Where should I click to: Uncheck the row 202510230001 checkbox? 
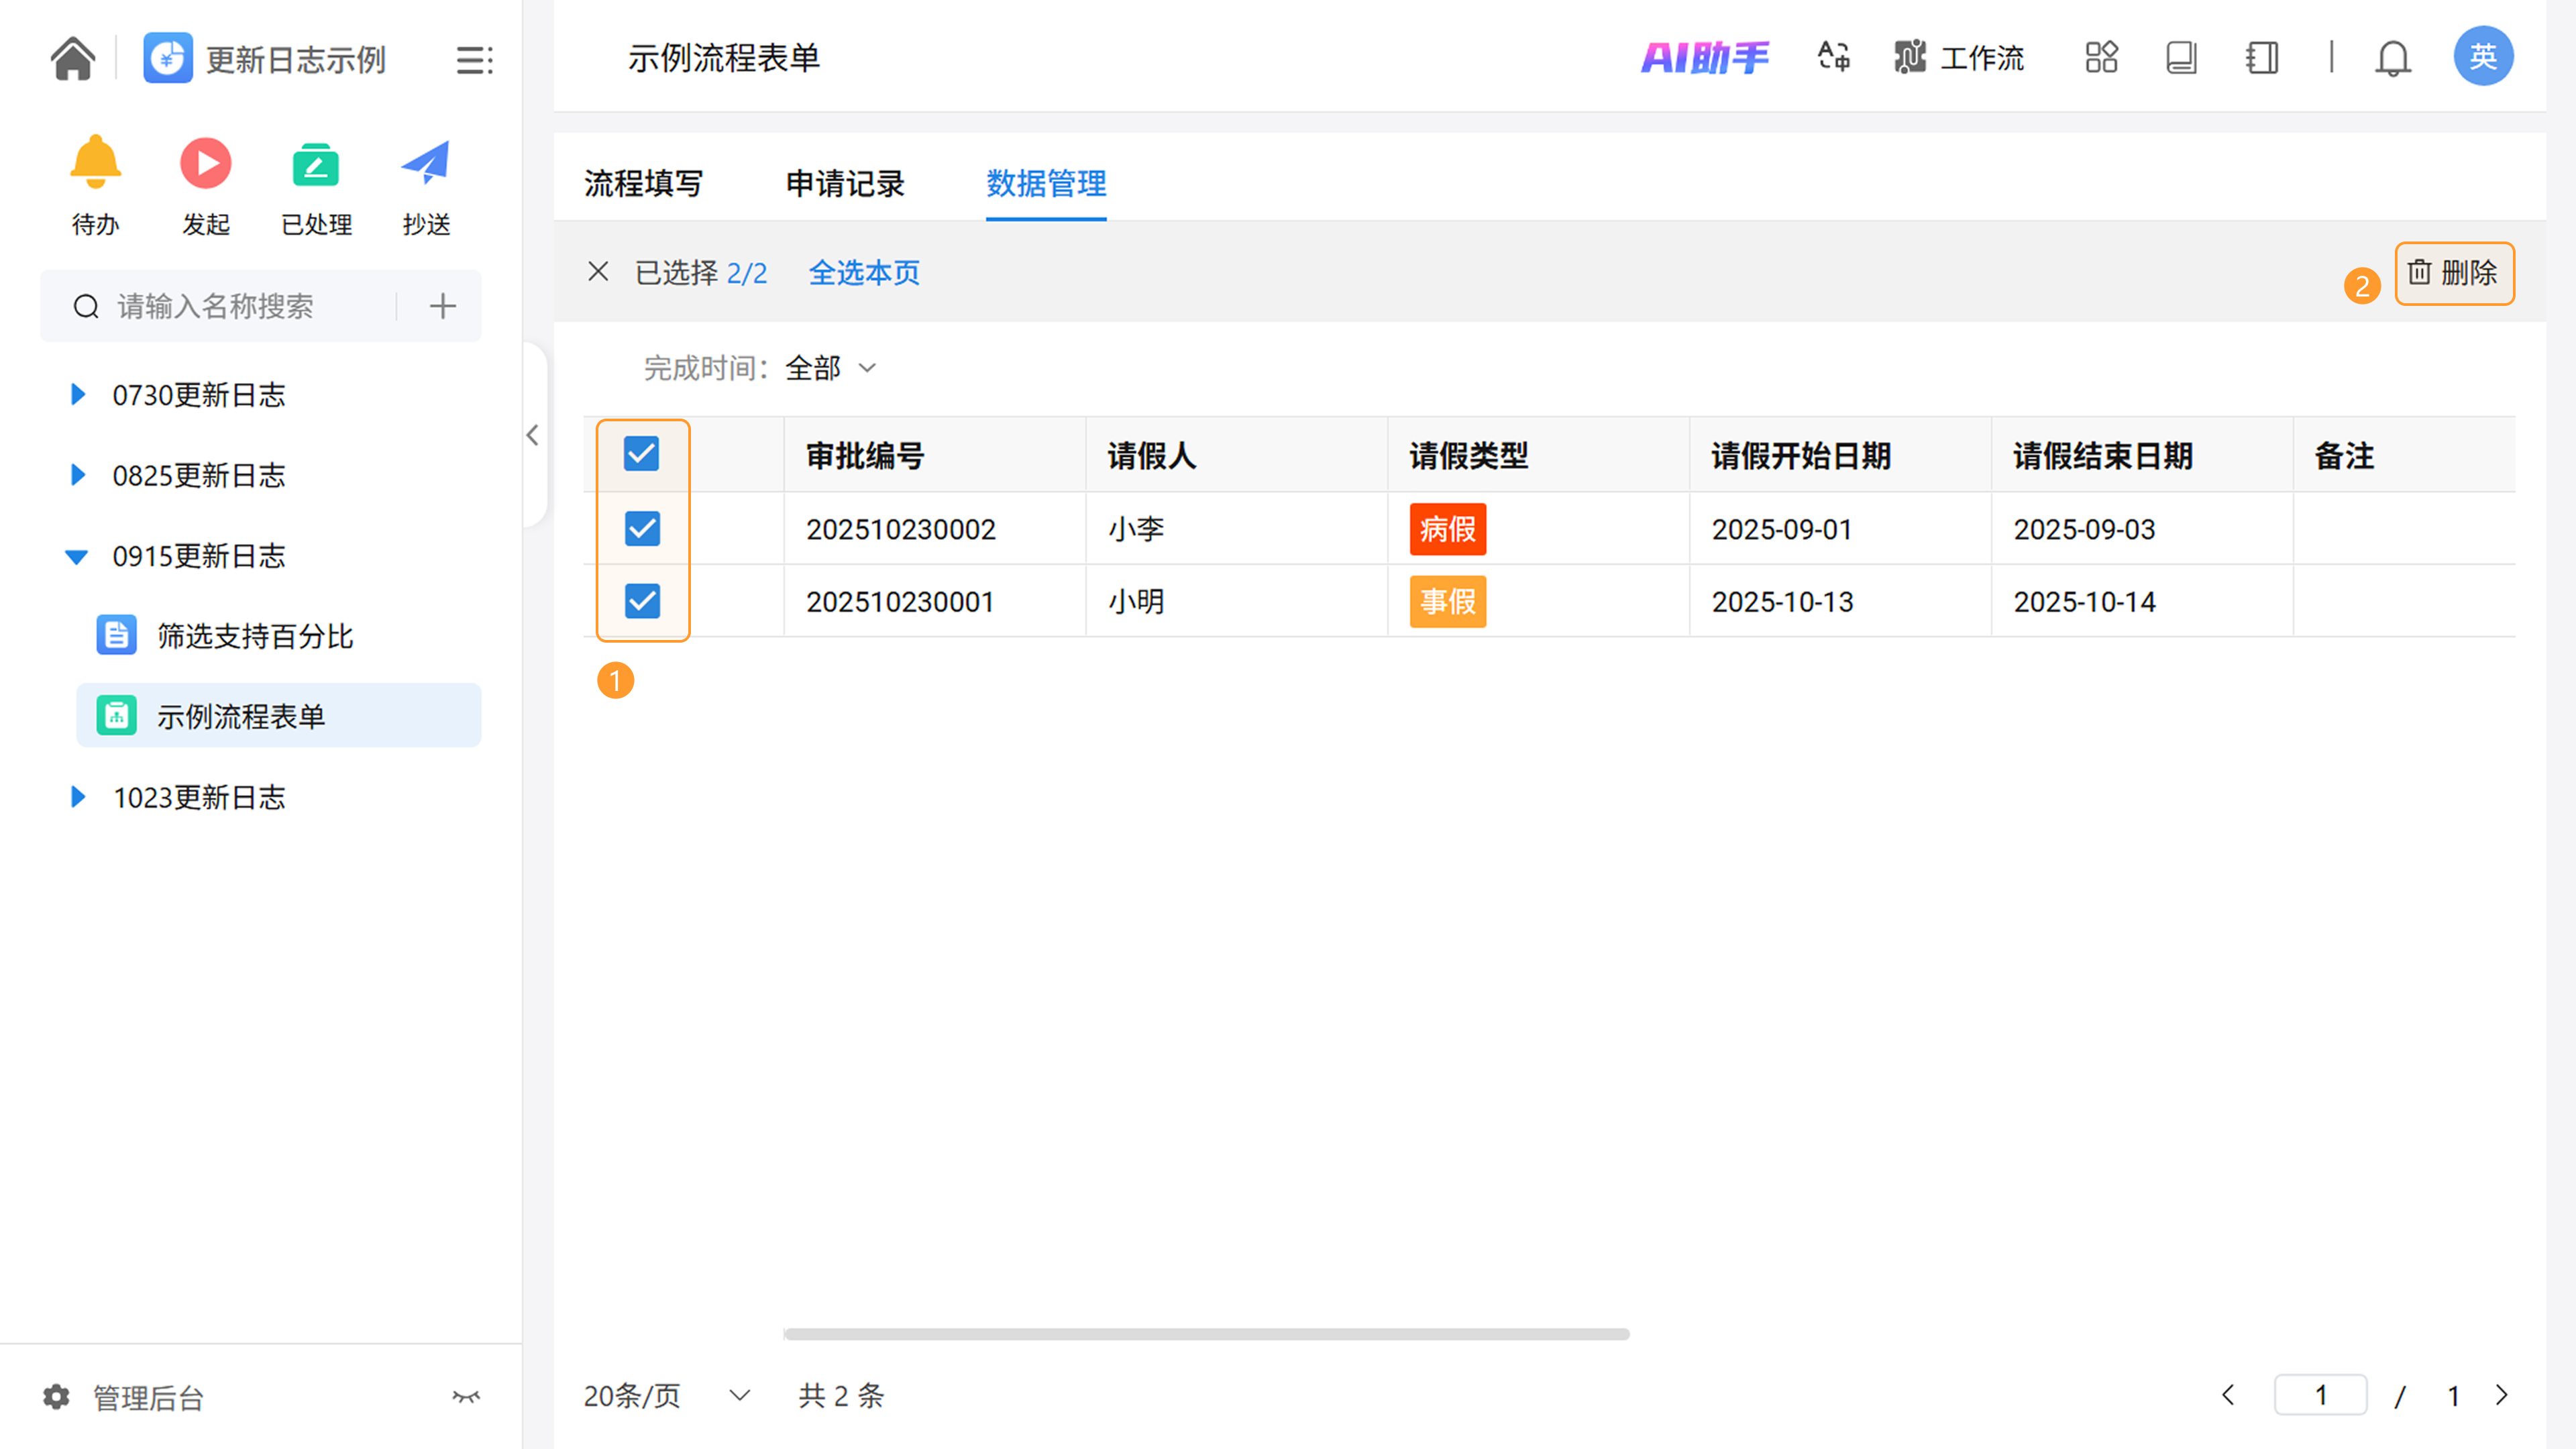pyautogui.click(x=642, y=601)
